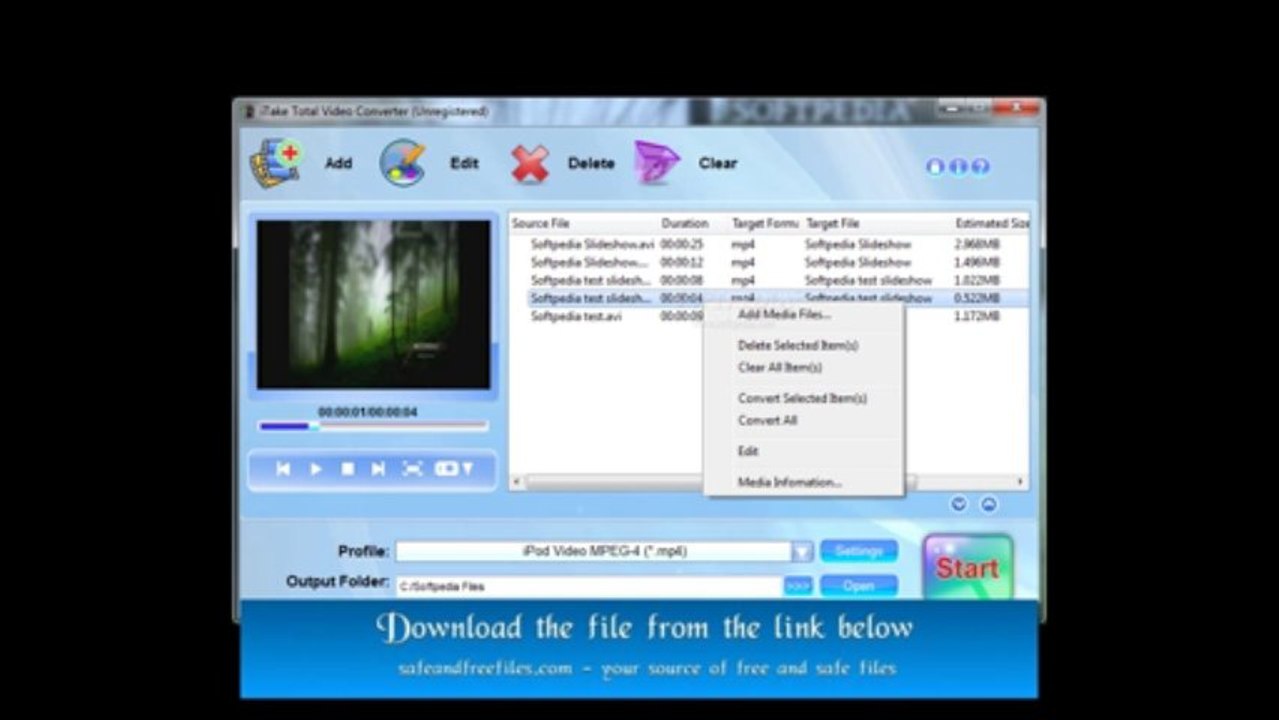Click the 1.022MB size cell
The width and height of the screenshot is (1279, 720).
click(977, 280)
